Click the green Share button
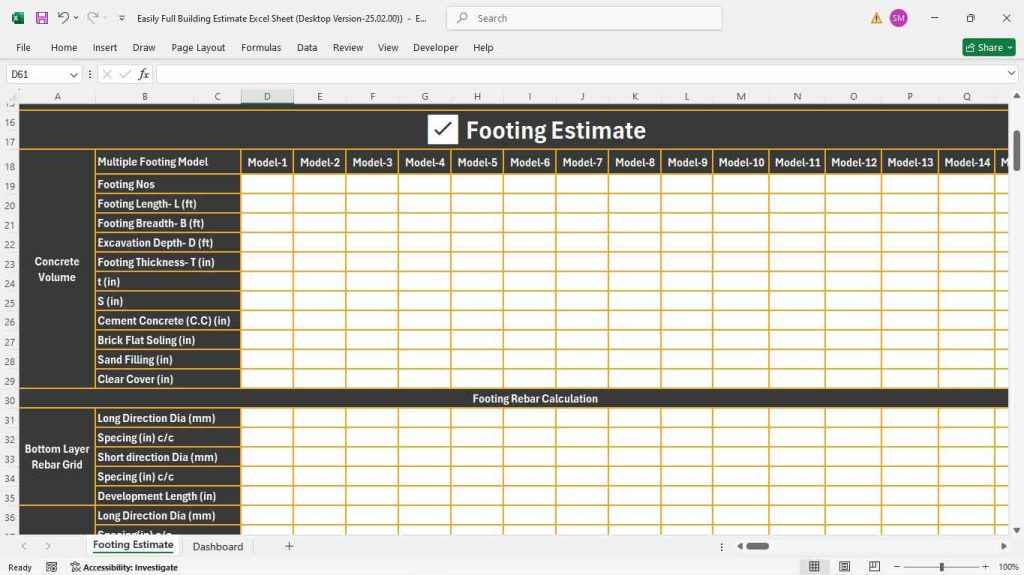The width and height of the screenshot is (1024, 575). (x=989, y=47)
